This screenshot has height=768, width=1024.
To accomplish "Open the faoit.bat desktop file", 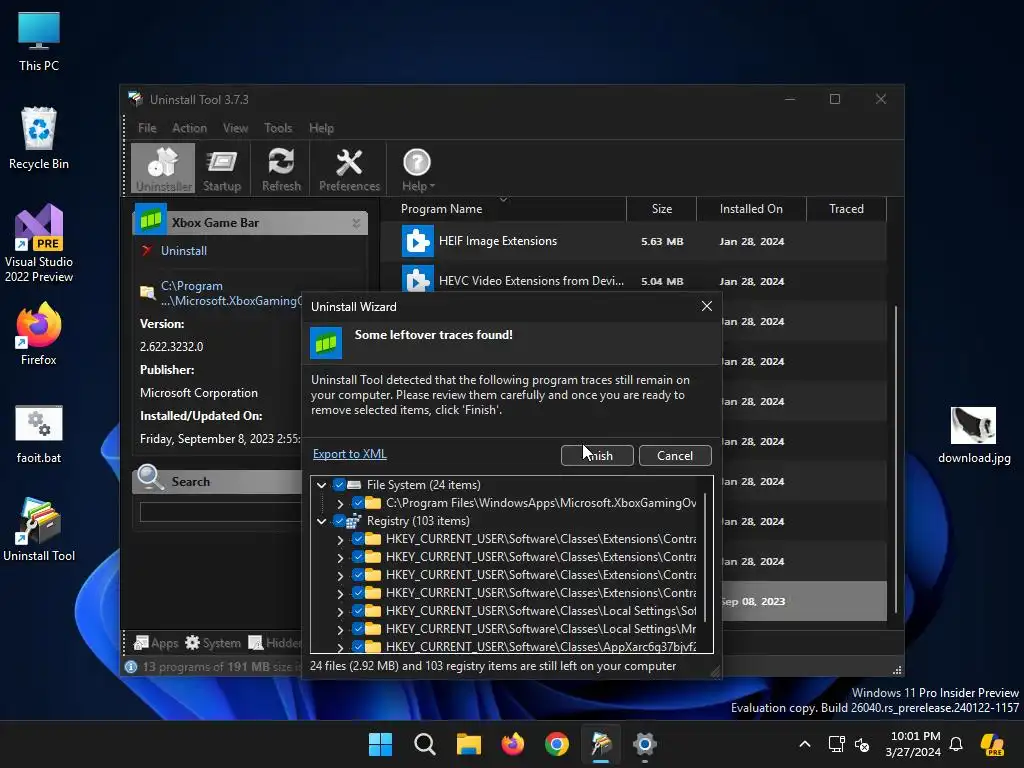I will click(x=39, y=434).
